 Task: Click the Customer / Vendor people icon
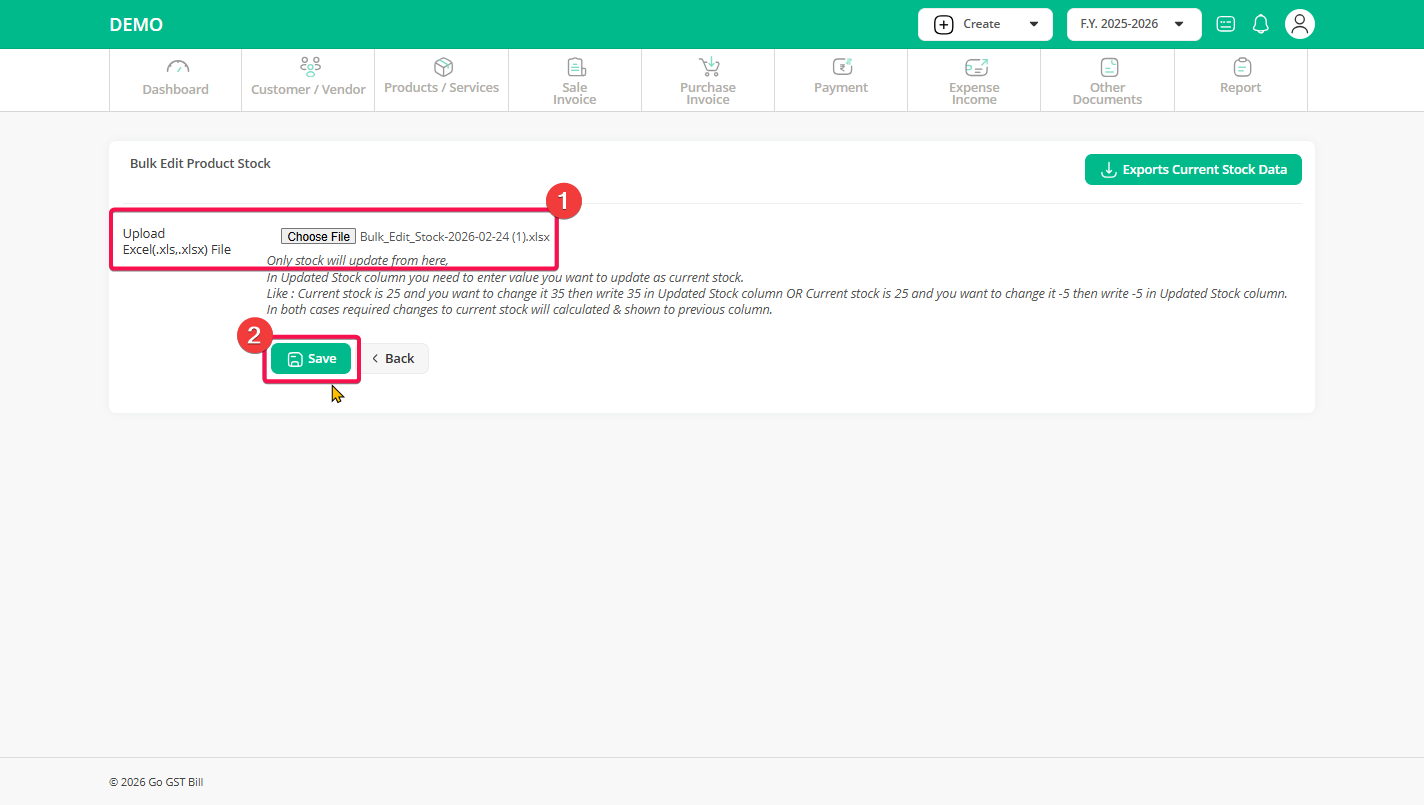tap(310, 67)
